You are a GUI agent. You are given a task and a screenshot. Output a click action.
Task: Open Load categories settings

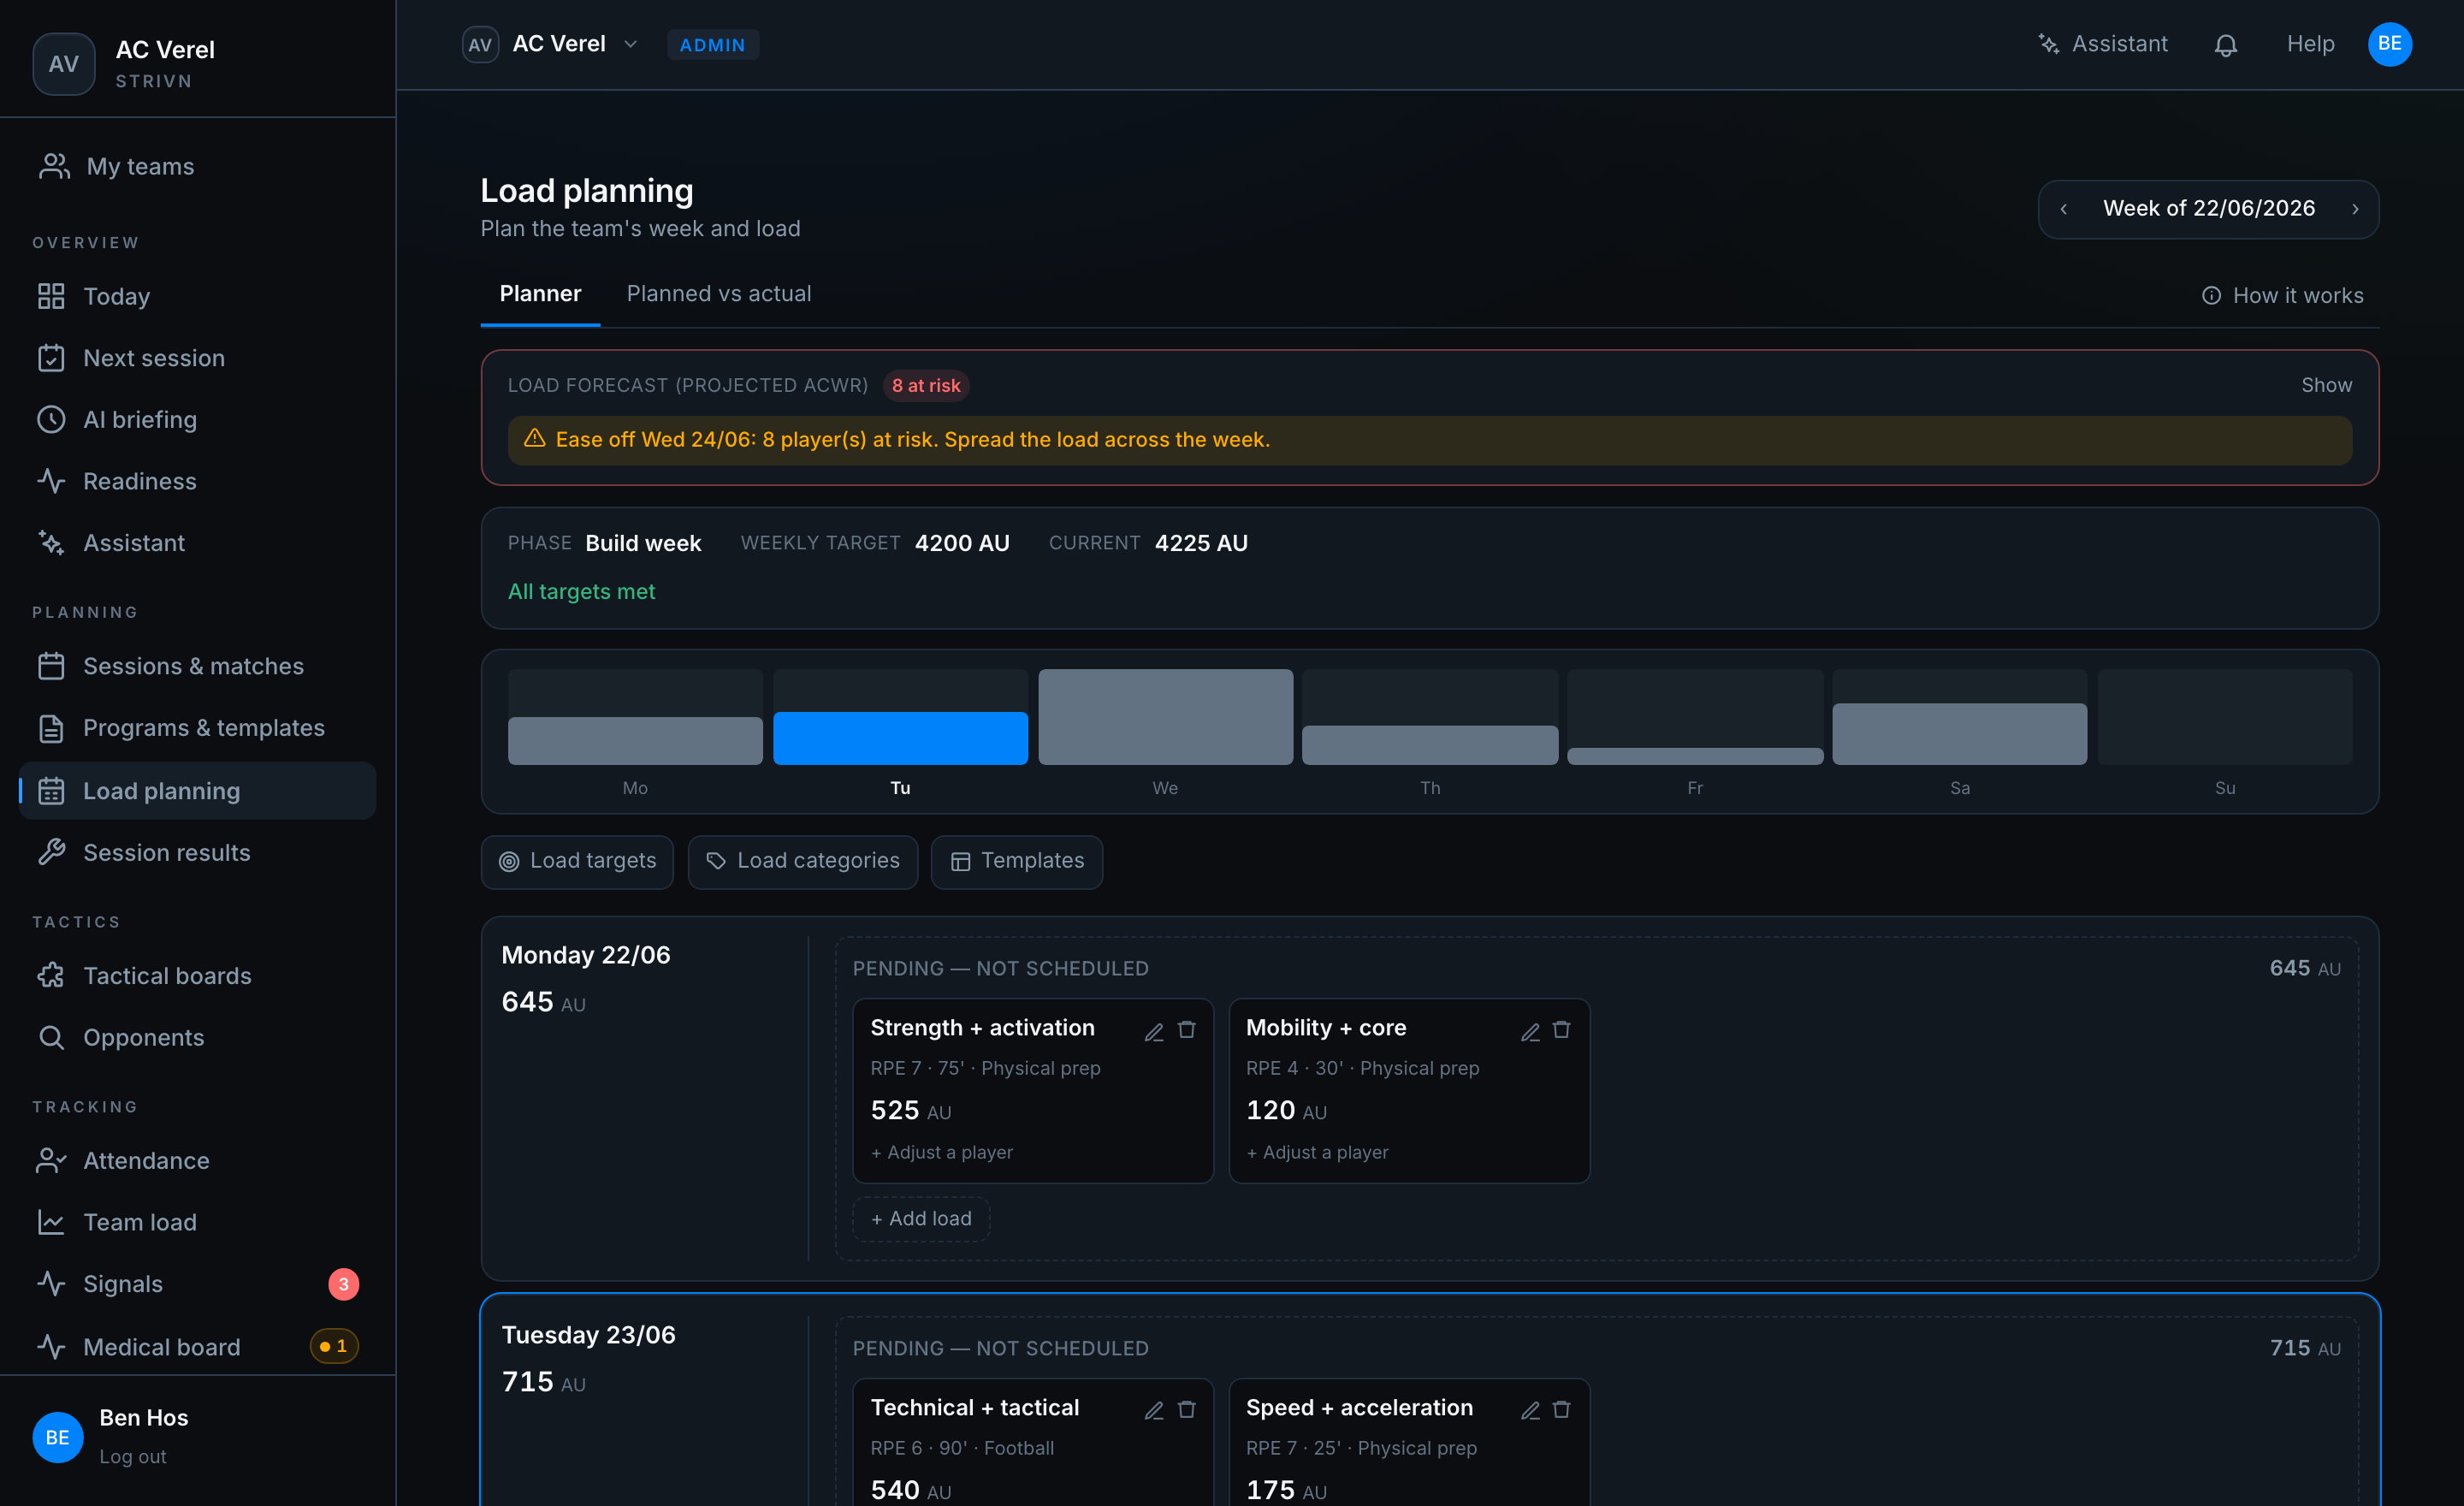coord(802,861)
